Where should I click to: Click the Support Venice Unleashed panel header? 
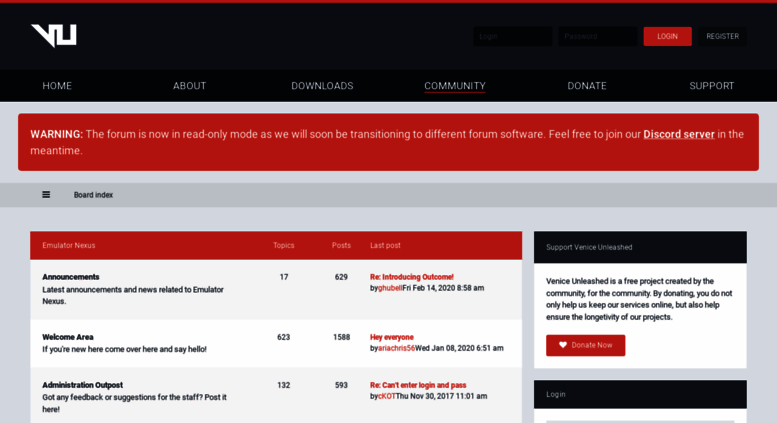pos(640,247)
